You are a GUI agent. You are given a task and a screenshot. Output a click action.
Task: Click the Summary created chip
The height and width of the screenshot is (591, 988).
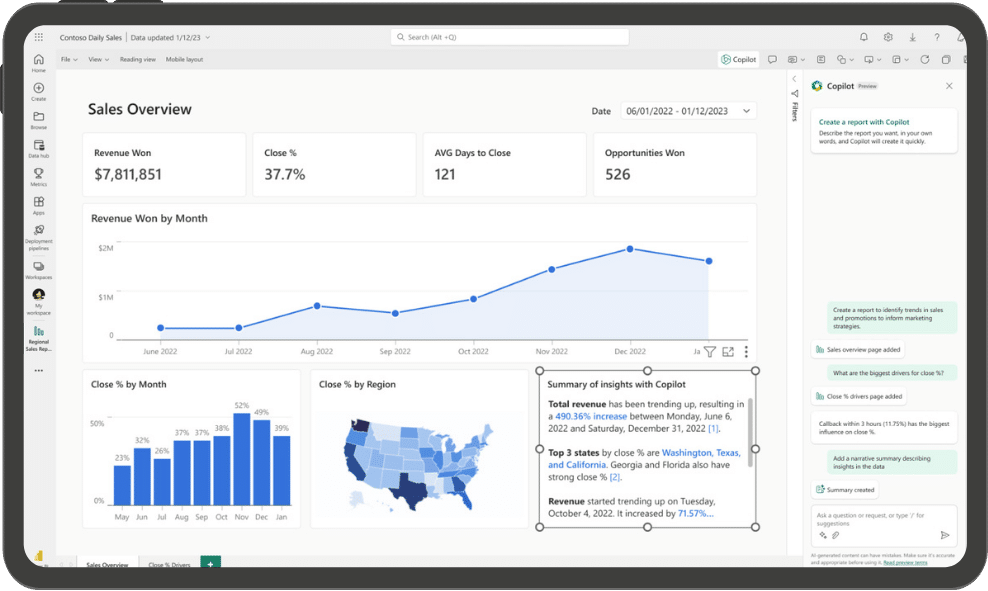(x=845, y=490)
